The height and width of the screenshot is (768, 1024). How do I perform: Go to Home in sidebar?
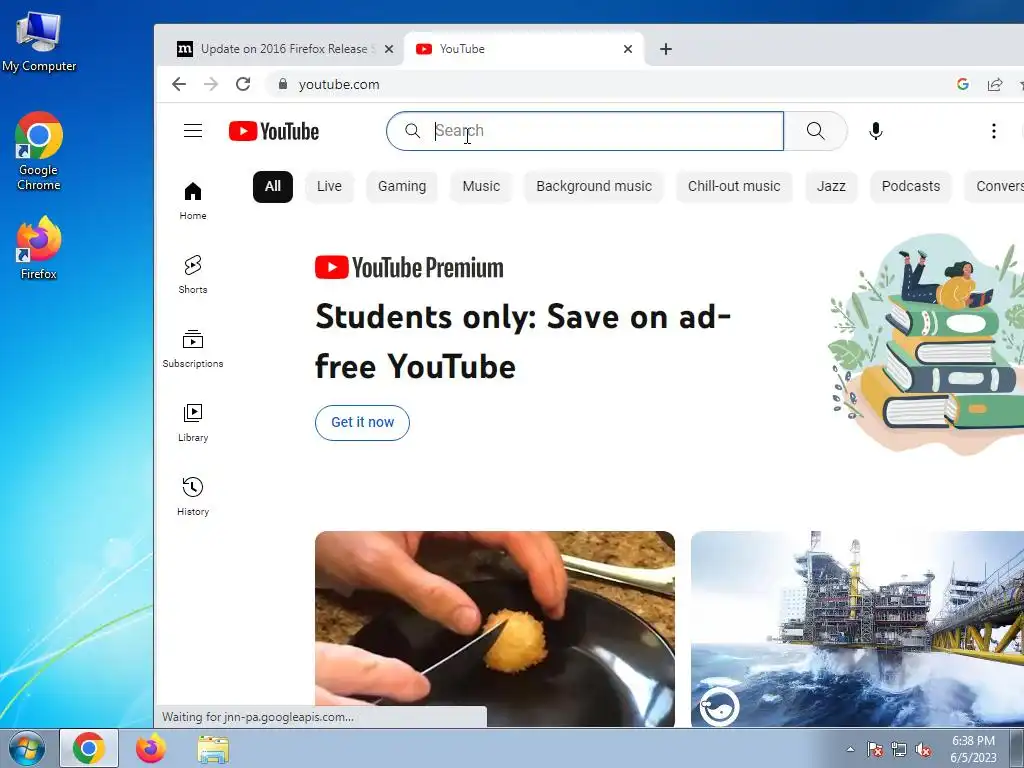[193, 201]
